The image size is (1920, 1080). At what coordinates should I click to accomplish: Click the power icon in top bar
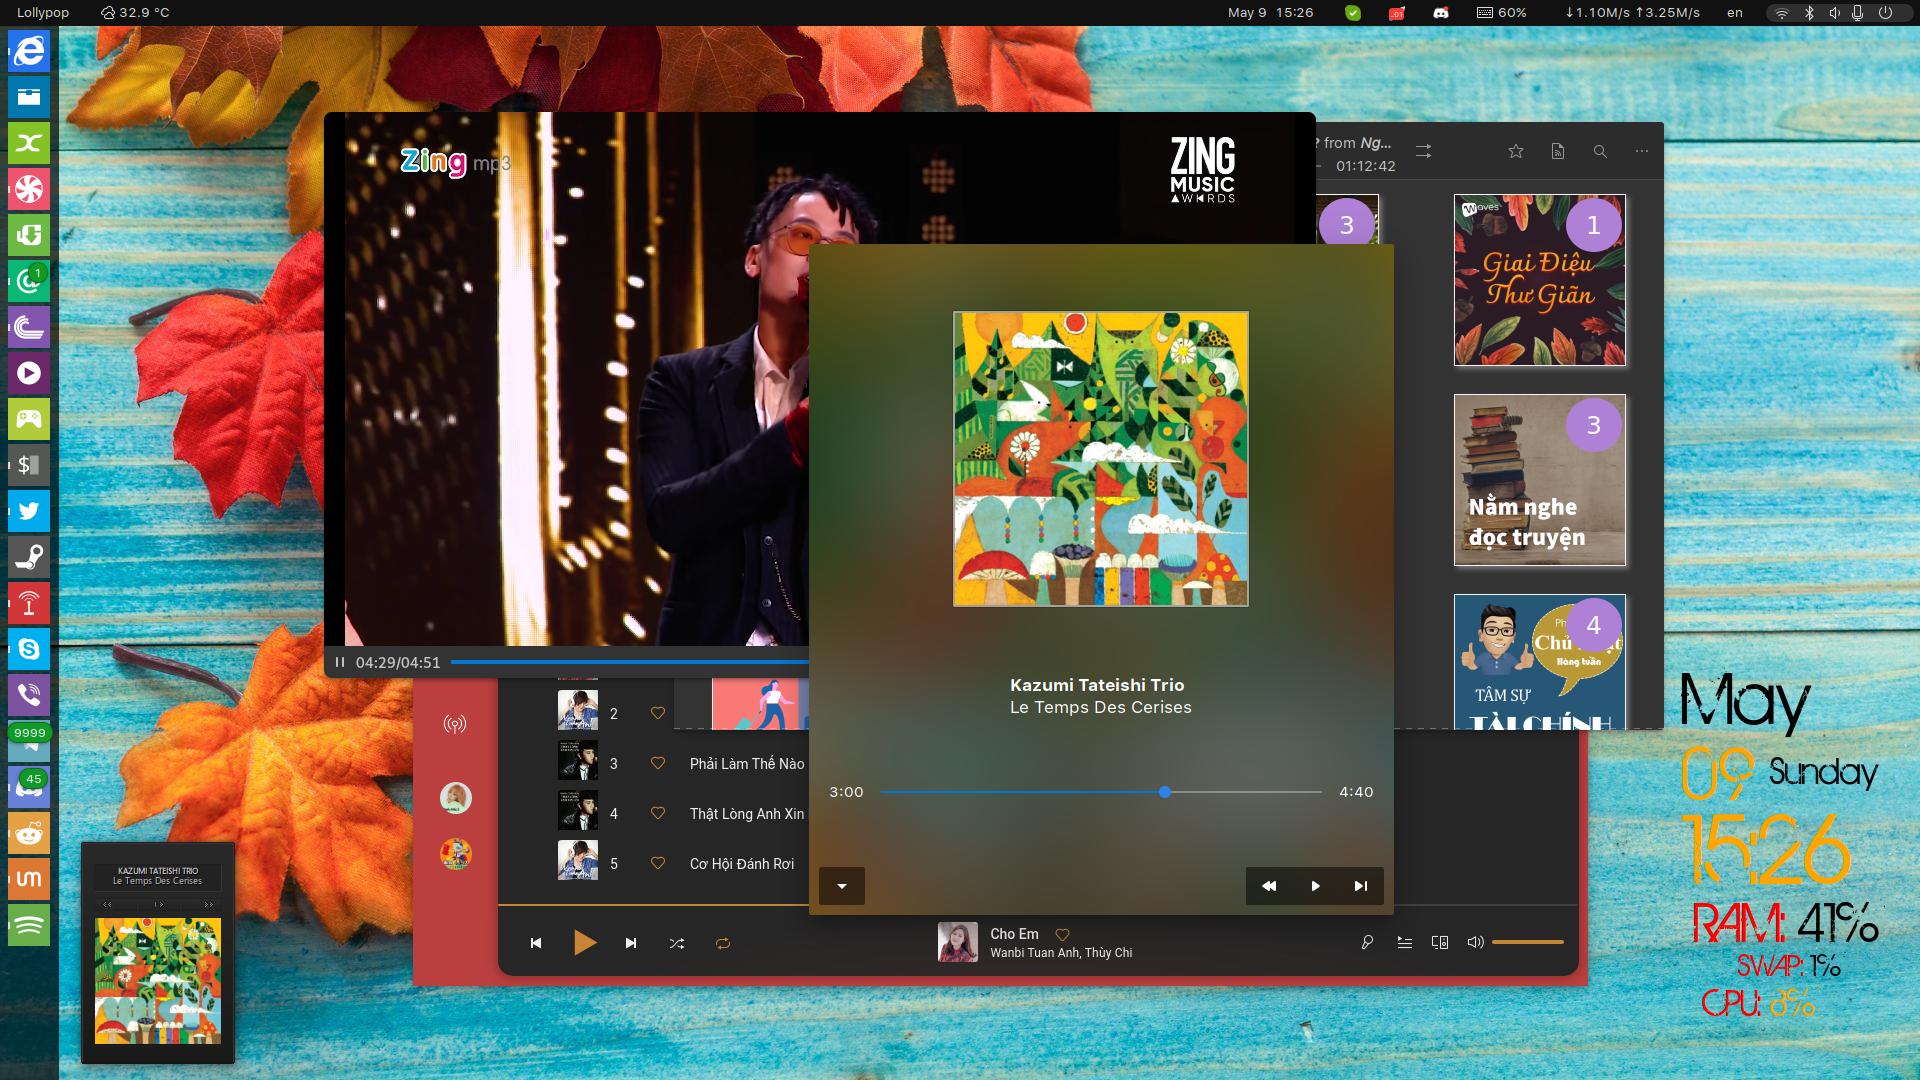[x=1885, y=13]
